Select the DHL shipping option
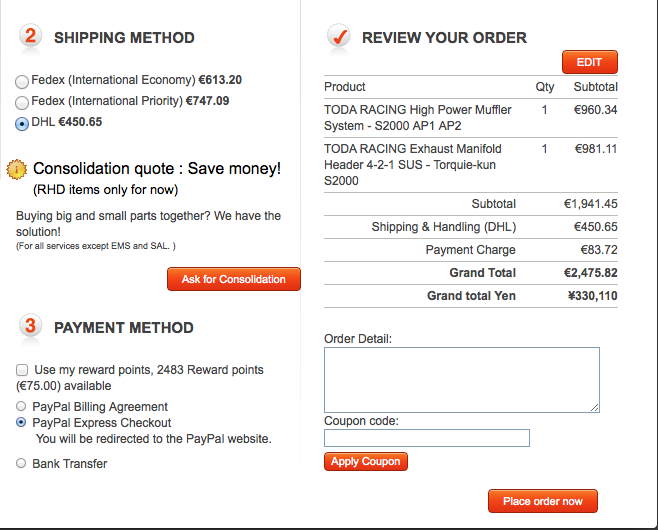 tap(22, 124)
